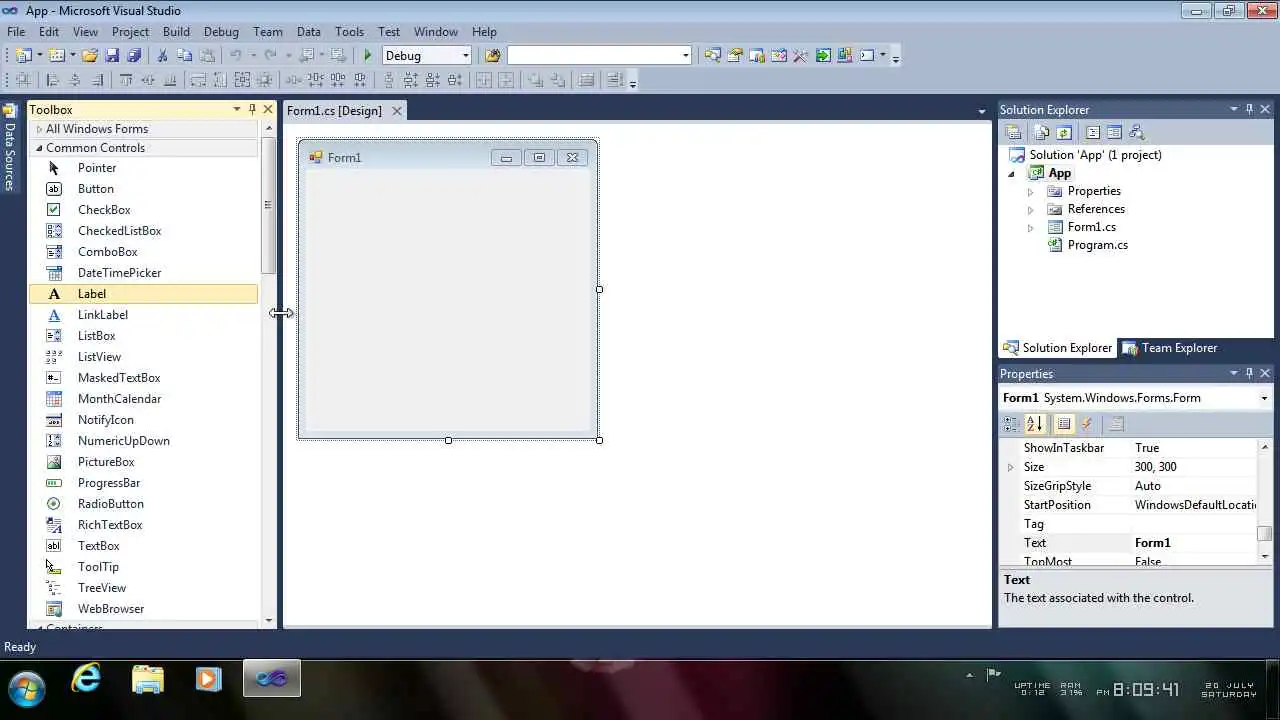The image size is (1280, 720).
Task: Click the New Project toolbar icon
Action: click(23, 55)
